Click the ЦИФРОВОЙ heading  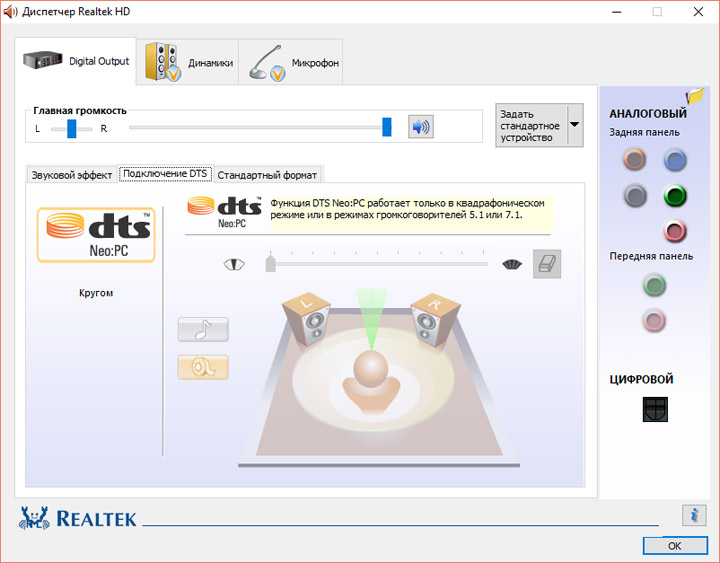pos(641,379)
